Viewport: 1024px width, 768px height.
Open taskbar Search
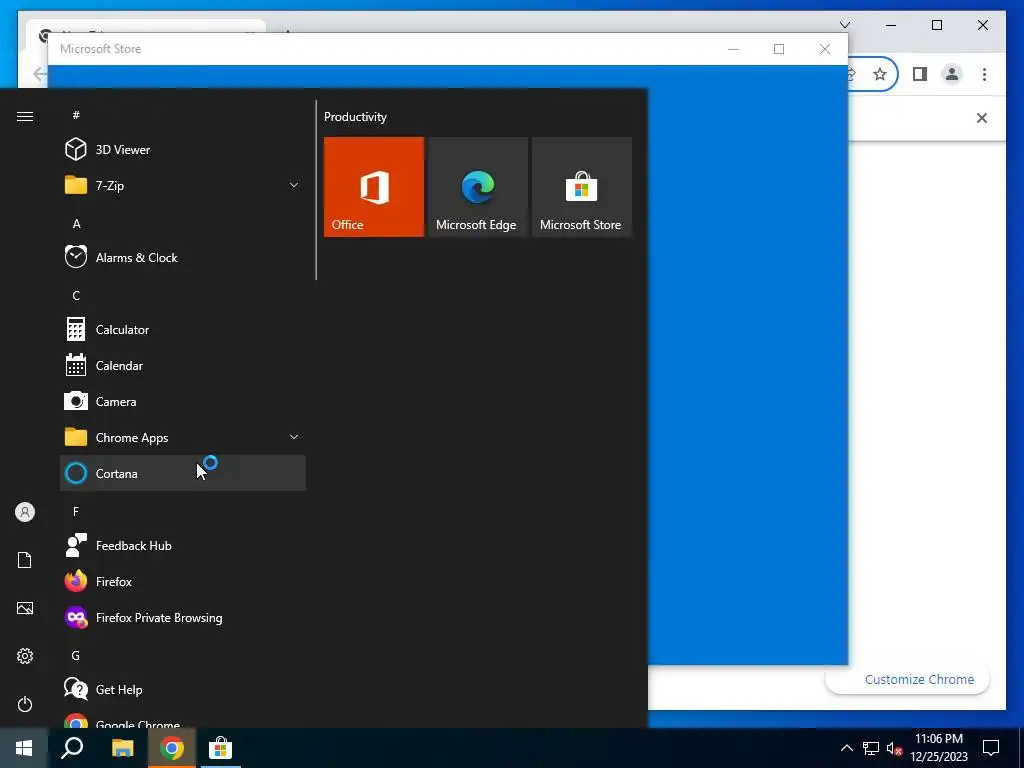coord(72,748)
